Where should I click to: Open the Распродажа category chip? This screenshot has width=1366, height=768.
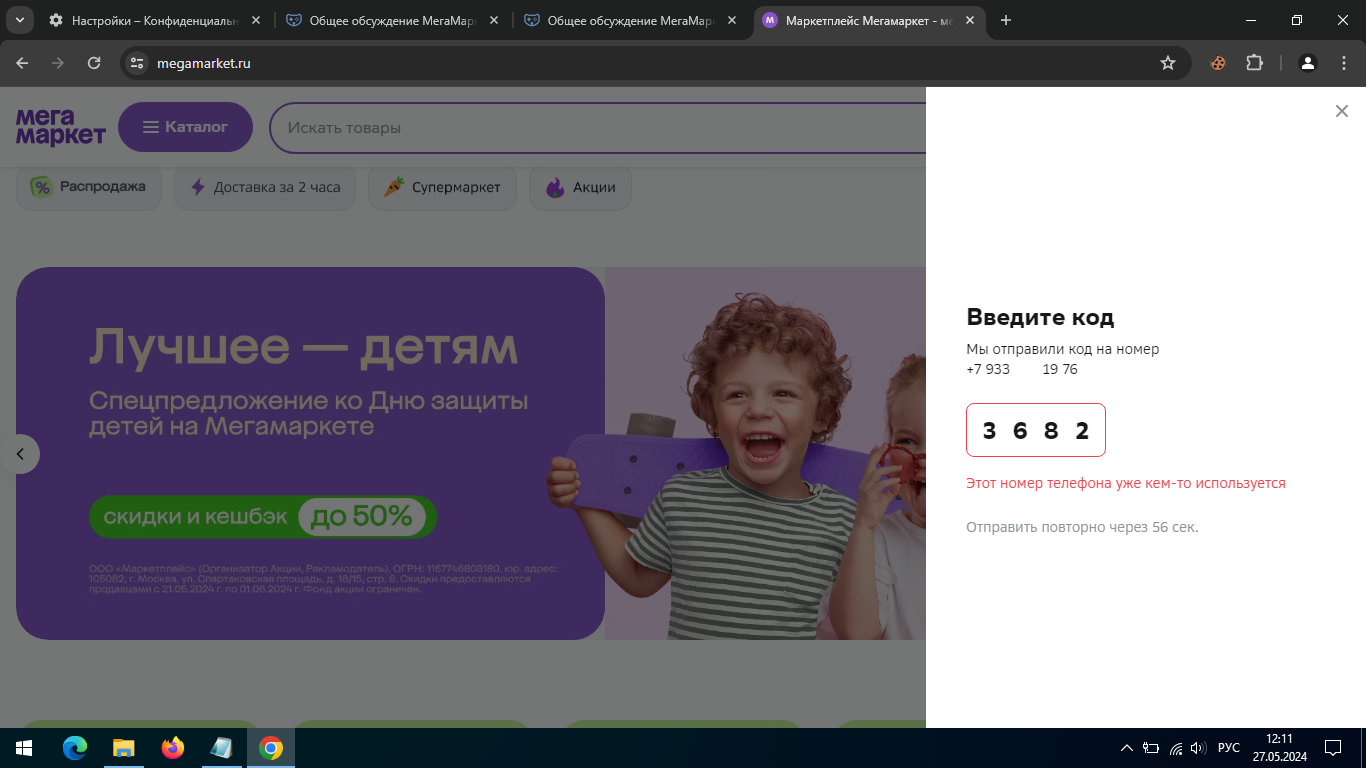point(88,187)
